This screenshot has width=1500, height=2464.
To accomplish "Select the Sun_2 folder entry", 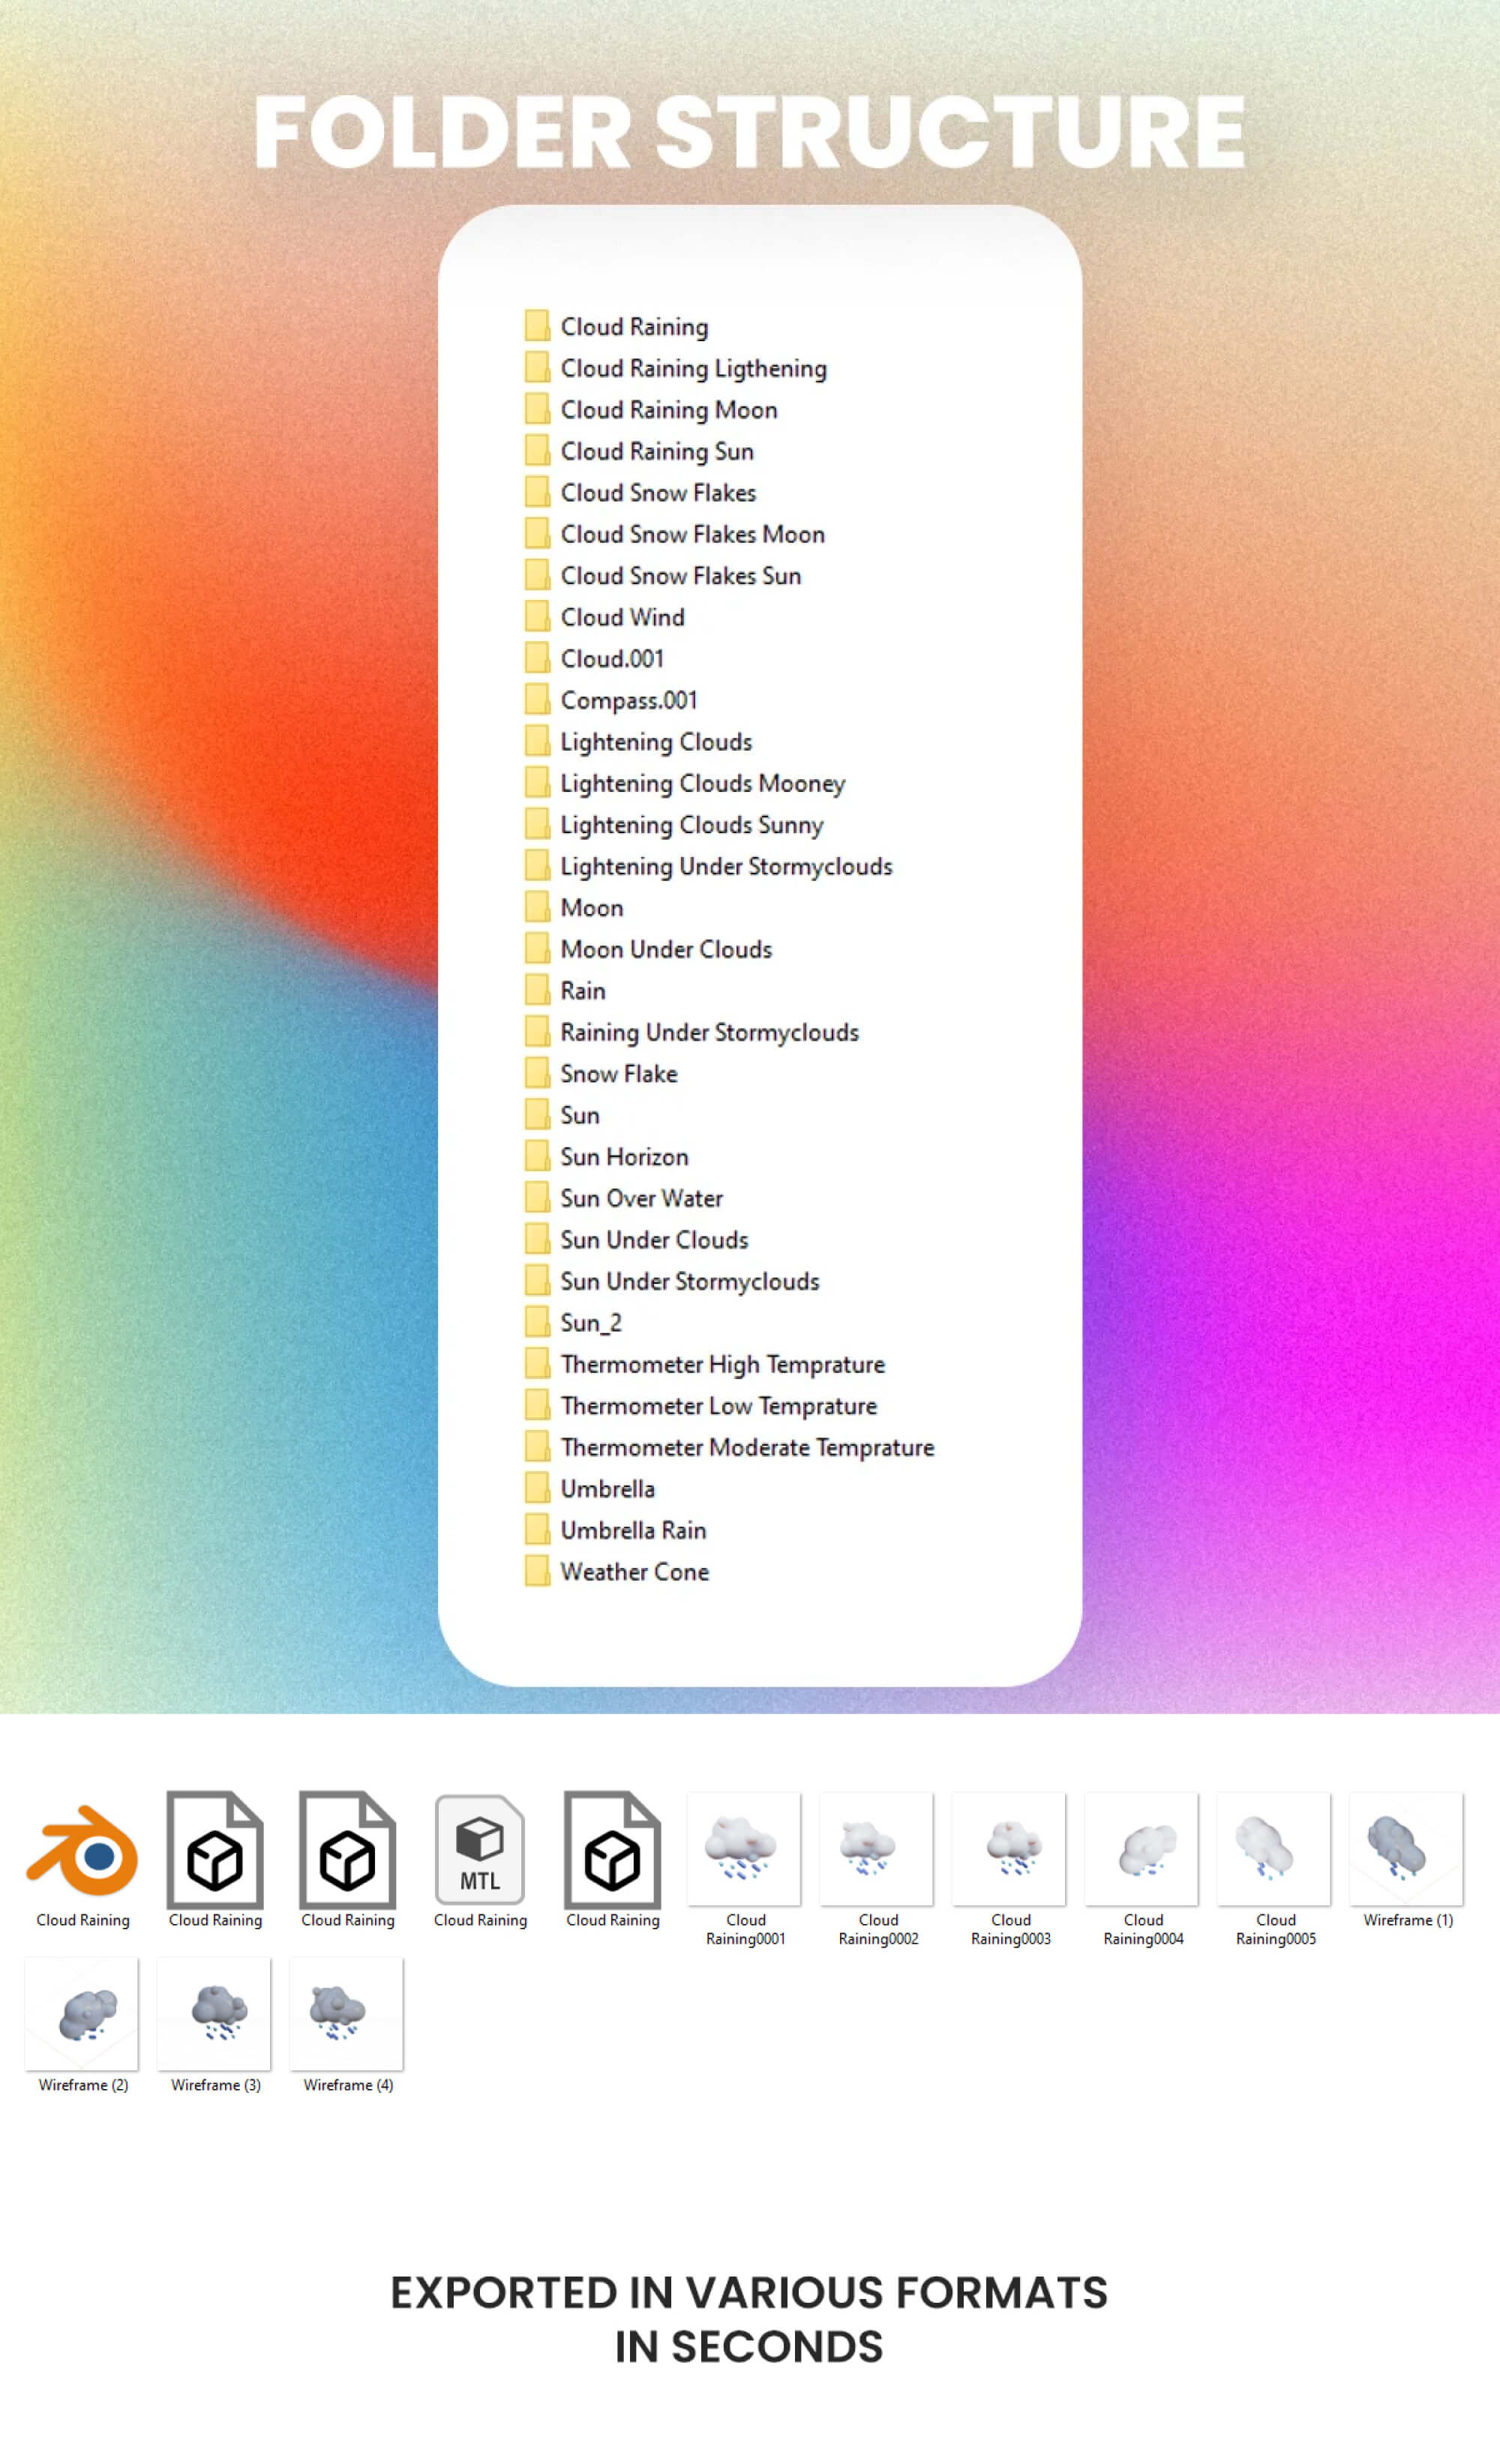I will (x=590, y=1322).
